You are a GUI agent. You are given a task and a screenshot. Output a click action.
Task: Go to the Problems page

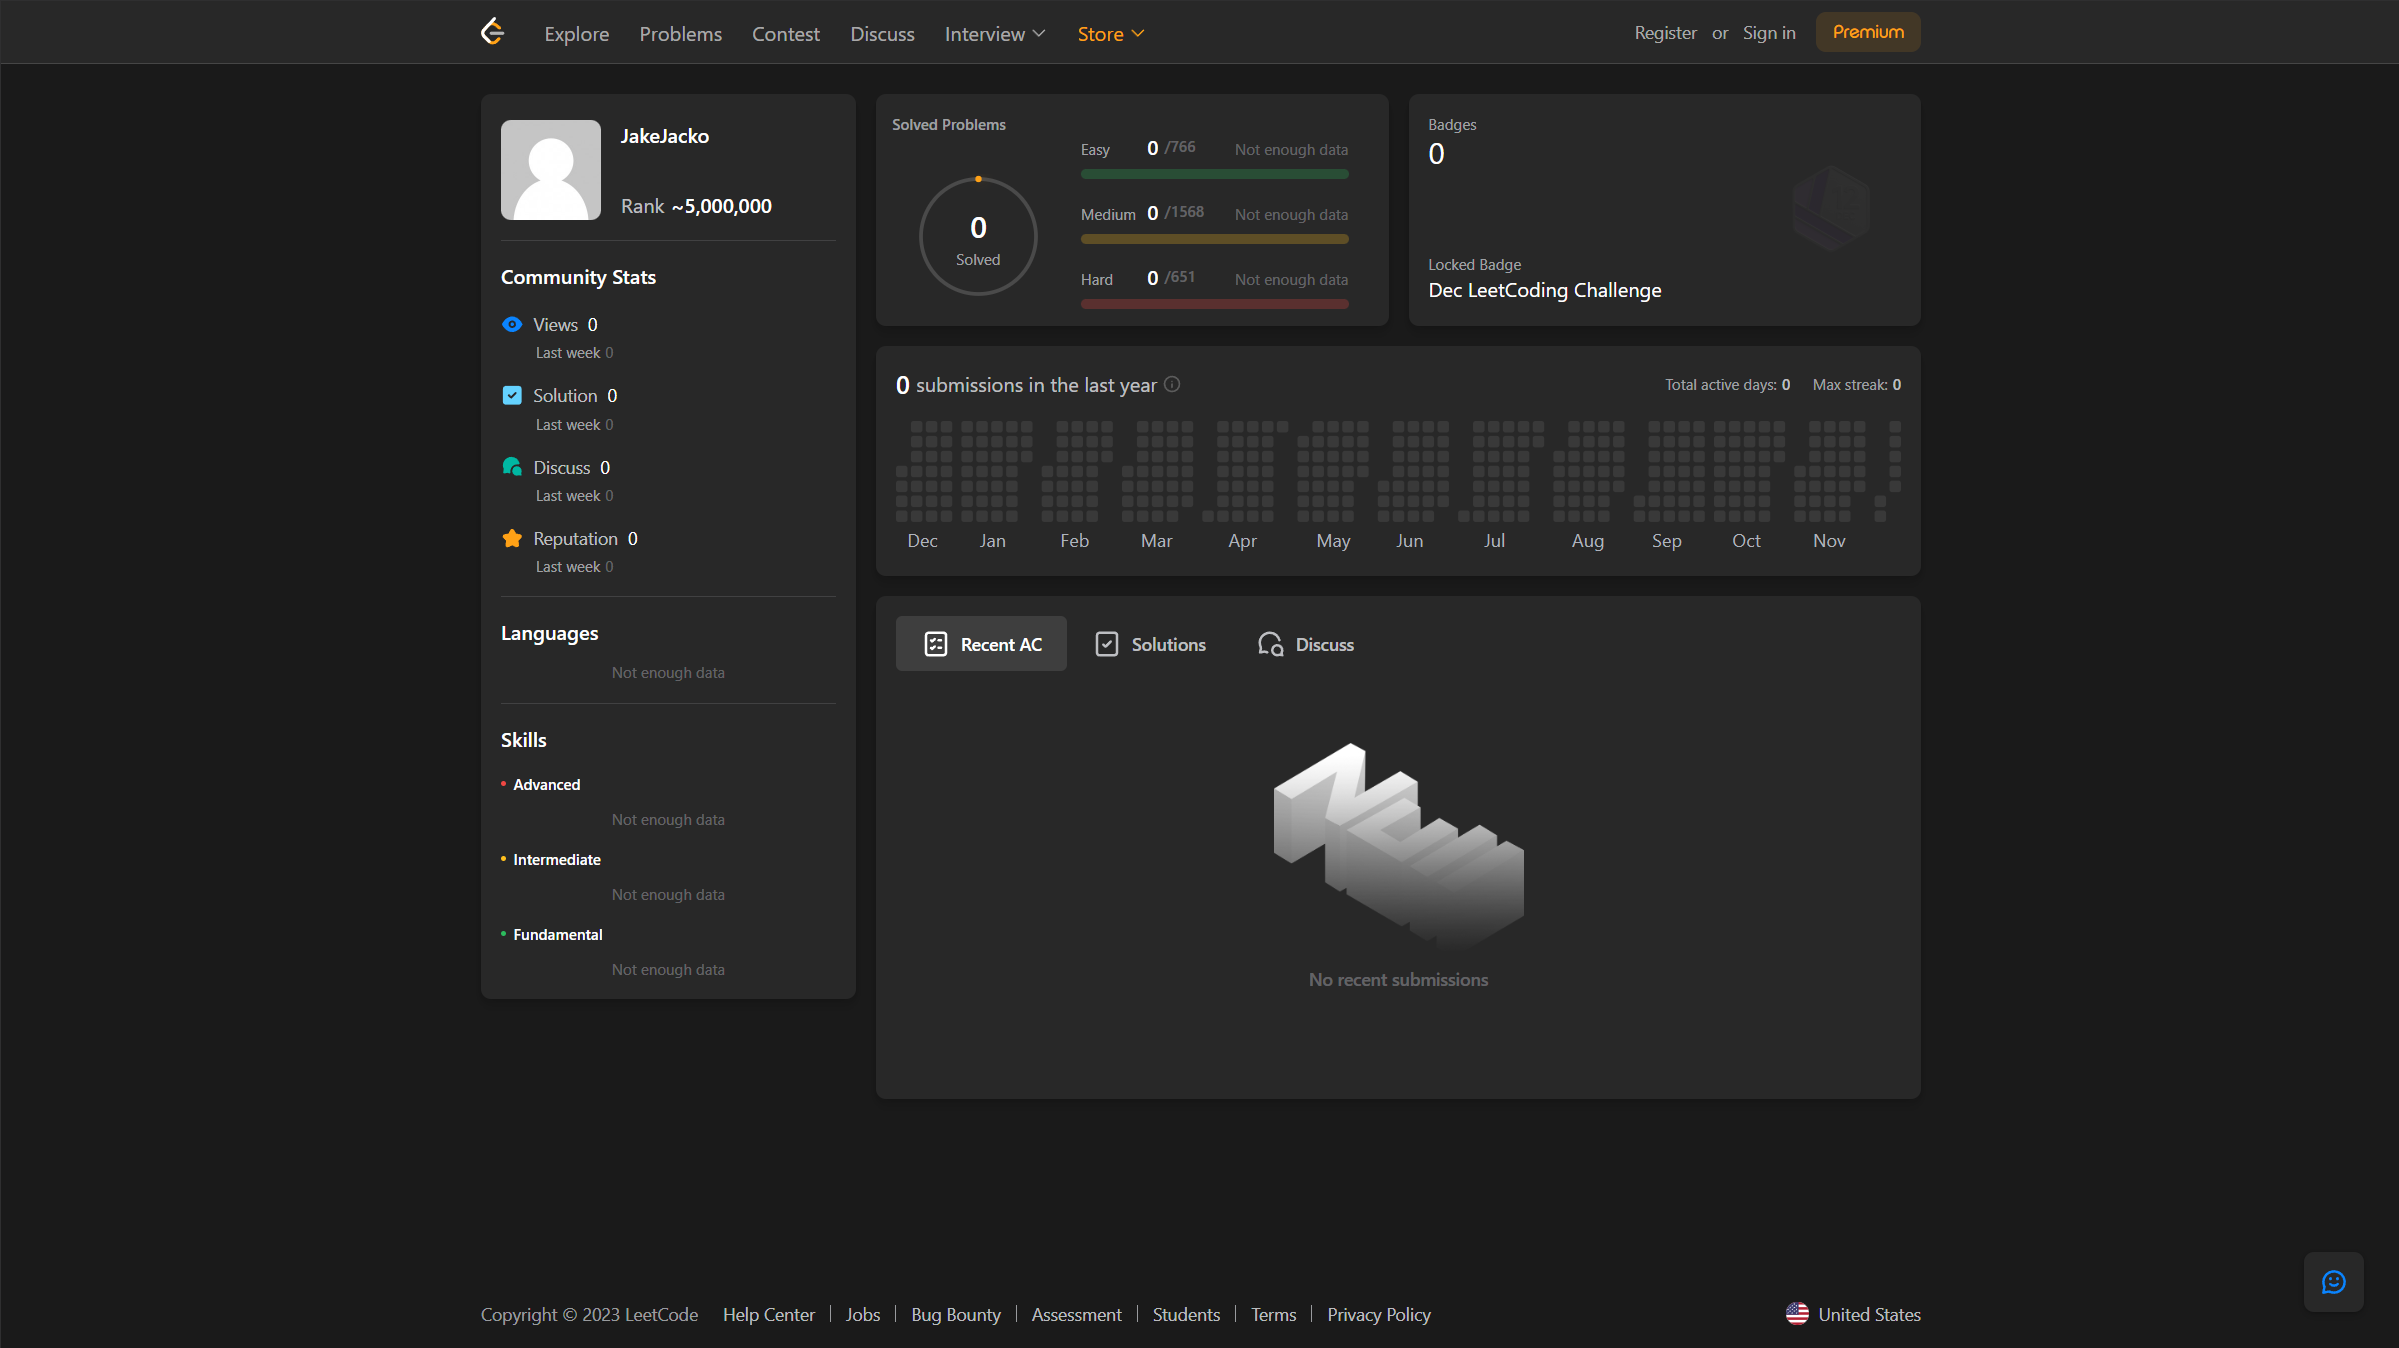(x=681, y=34)
